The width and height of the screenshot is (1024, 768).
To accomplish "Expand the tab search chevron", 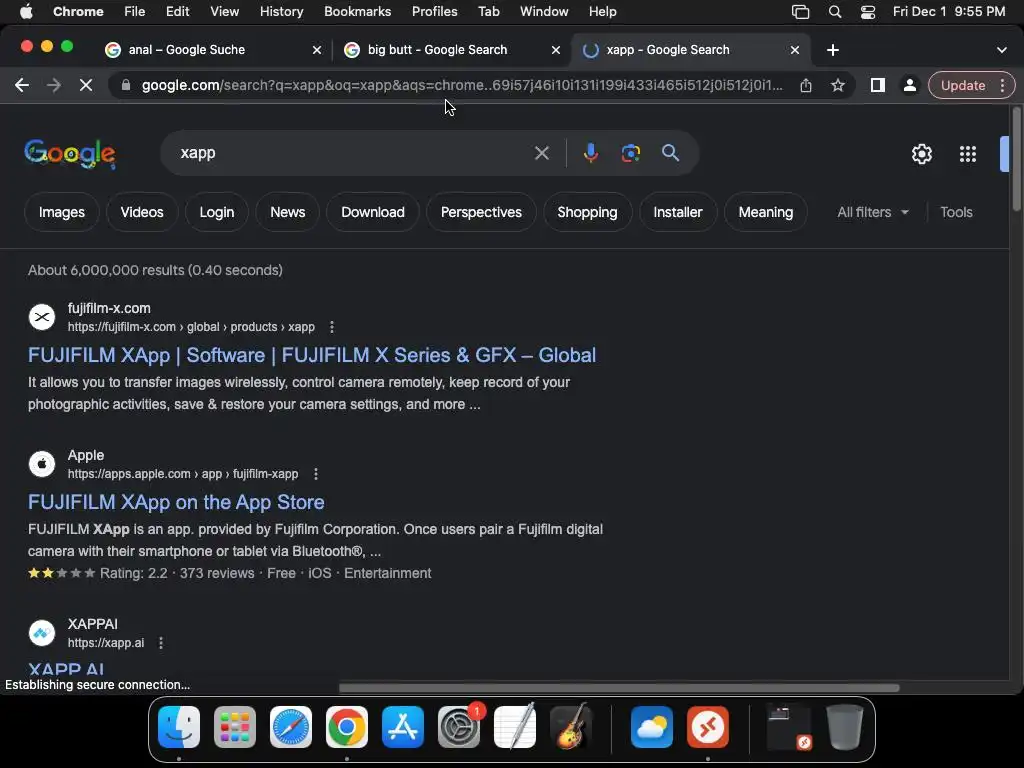I will pyautogui.click(x=1002, y=50).
